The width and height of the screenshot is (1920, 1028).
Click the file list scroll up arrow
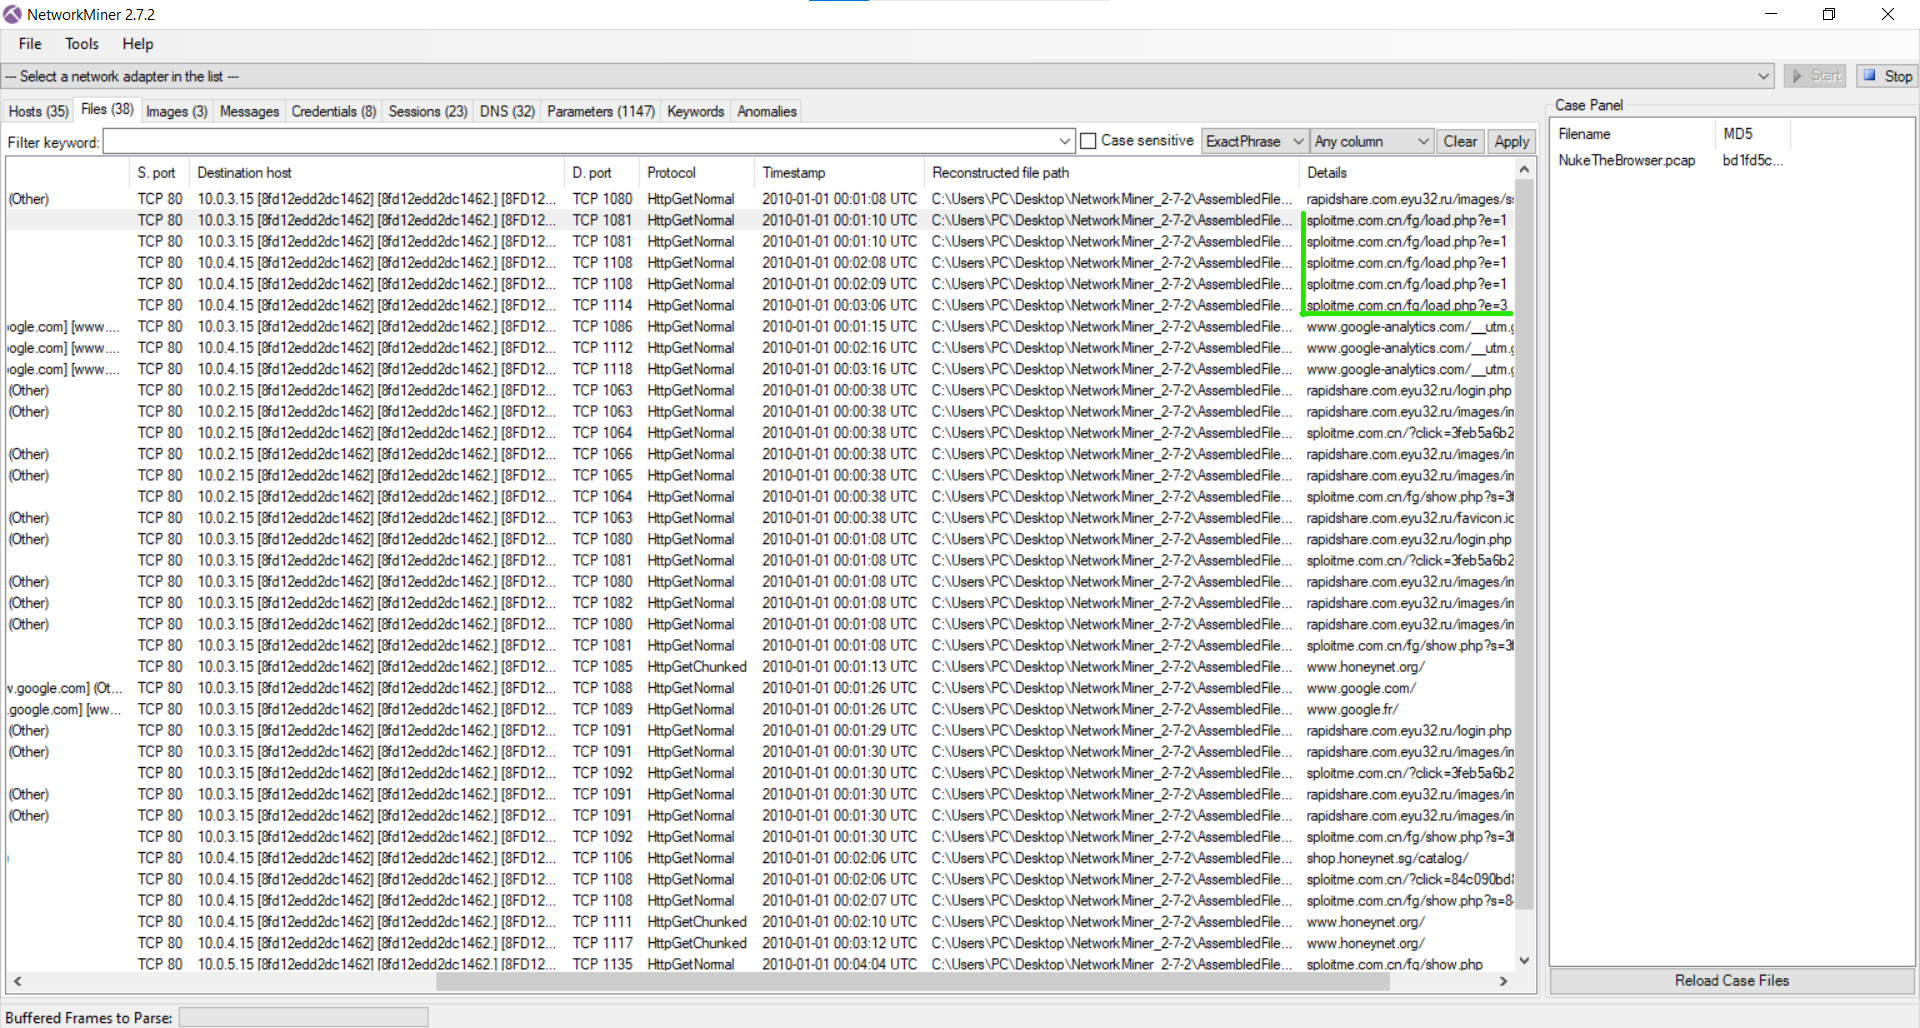tap(1524, 171)
